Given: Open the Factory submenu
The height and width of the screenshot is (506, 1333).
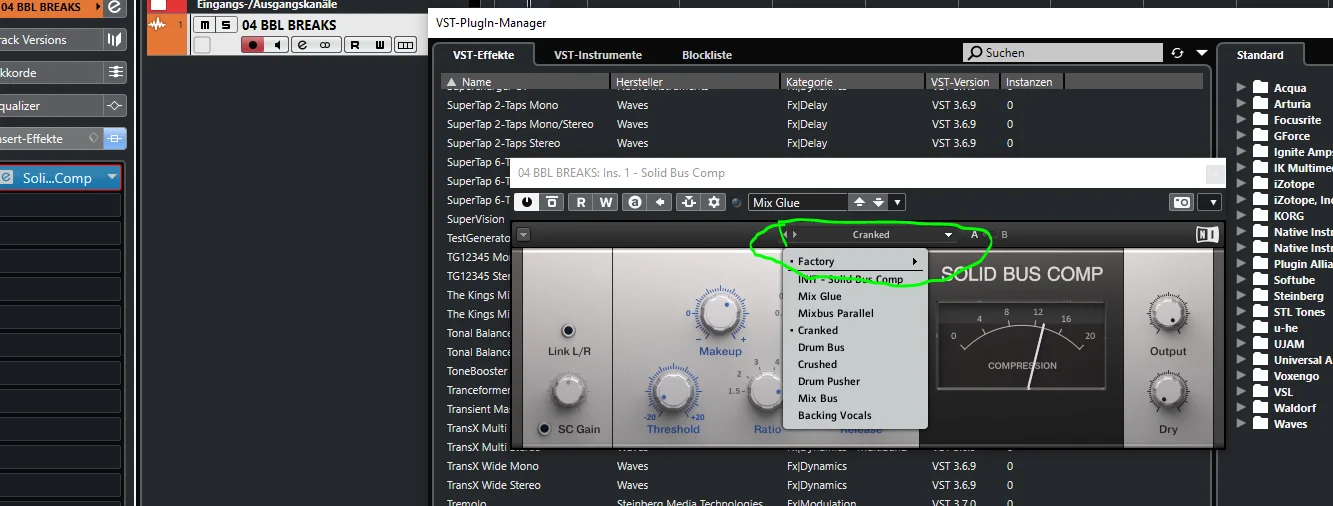Looking at the screenshot, I should 855,261.
